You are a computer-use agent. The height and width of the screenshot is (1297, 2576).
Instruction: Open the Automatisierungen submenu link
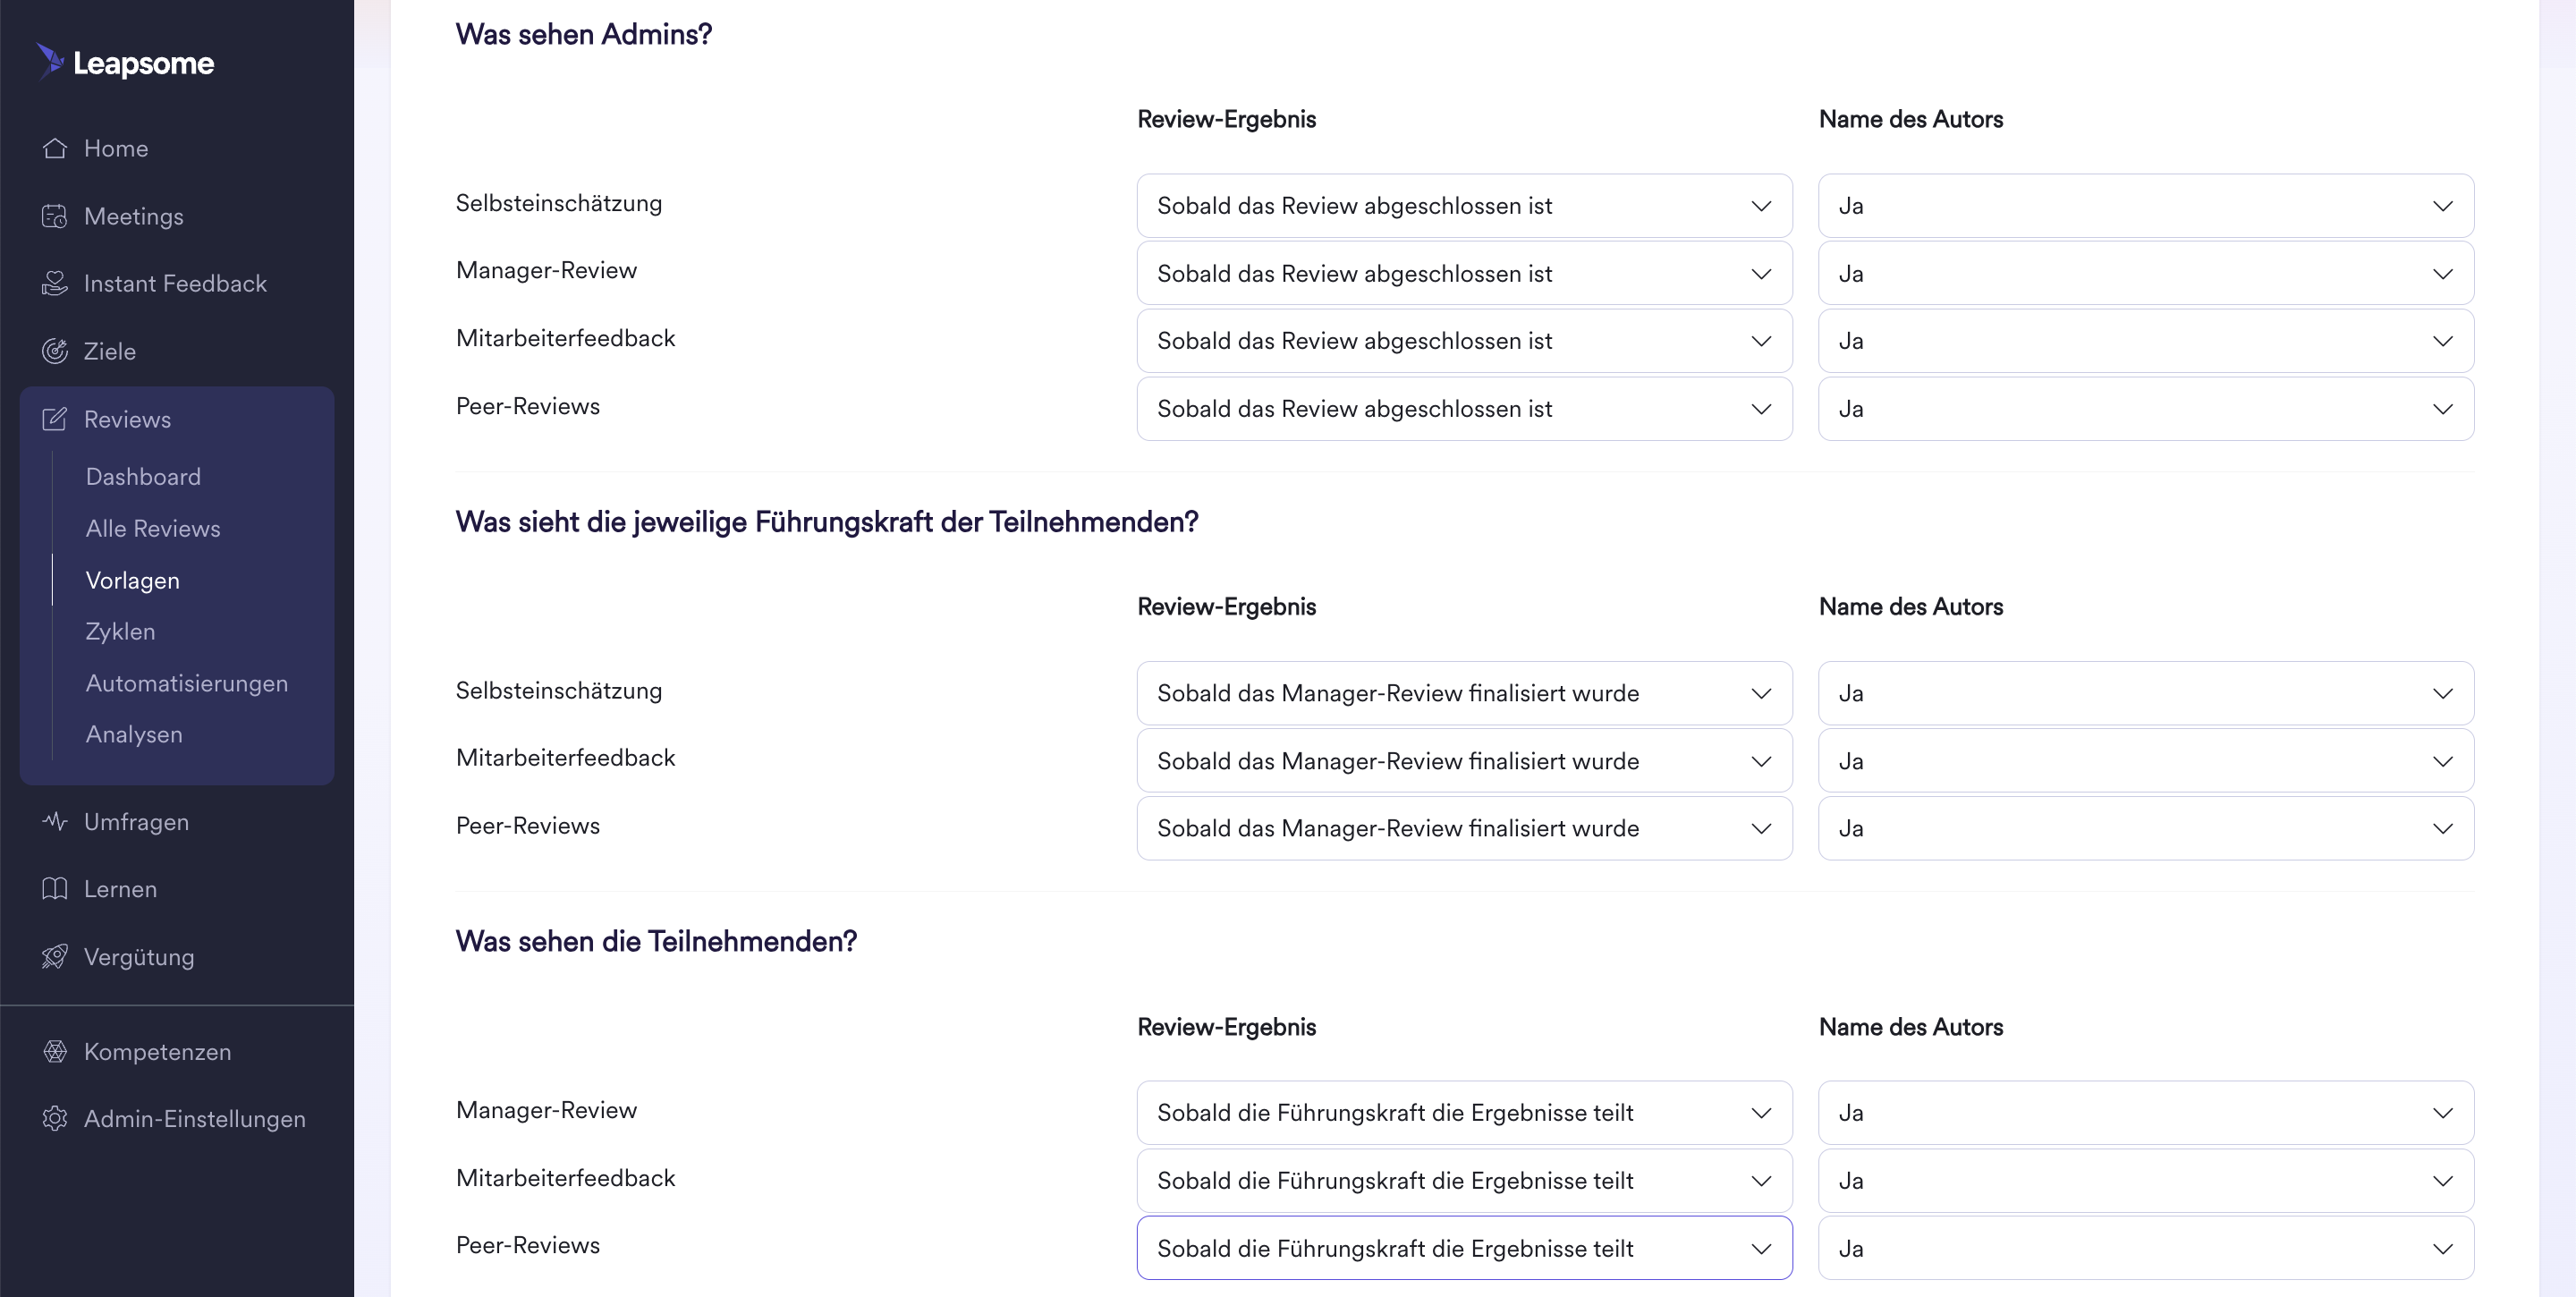(187, 683)
